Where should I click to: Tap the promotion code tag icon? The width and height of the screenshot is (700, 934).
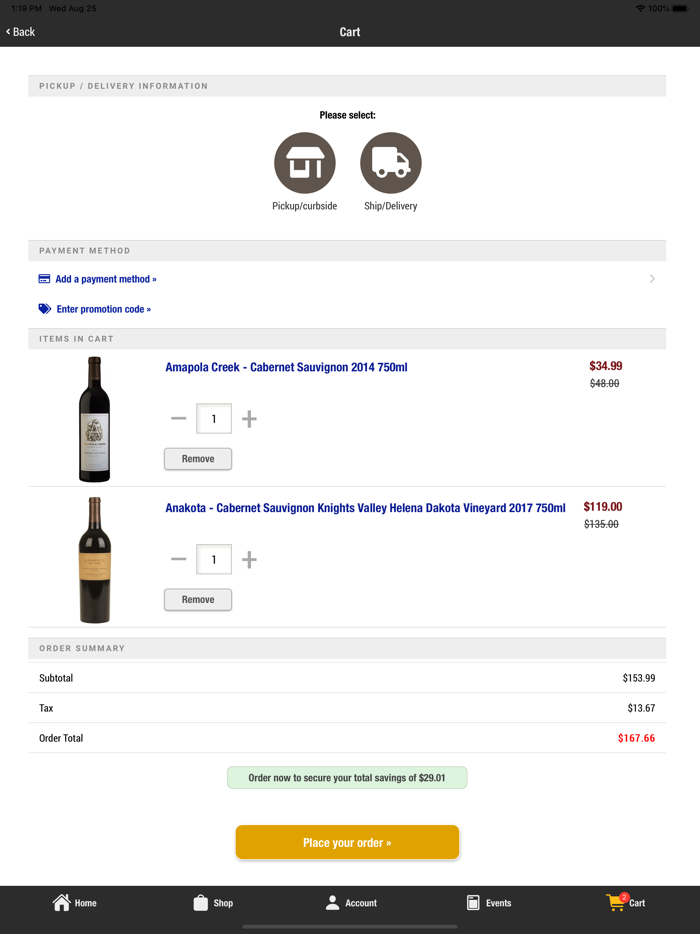[x=45, y=309]
